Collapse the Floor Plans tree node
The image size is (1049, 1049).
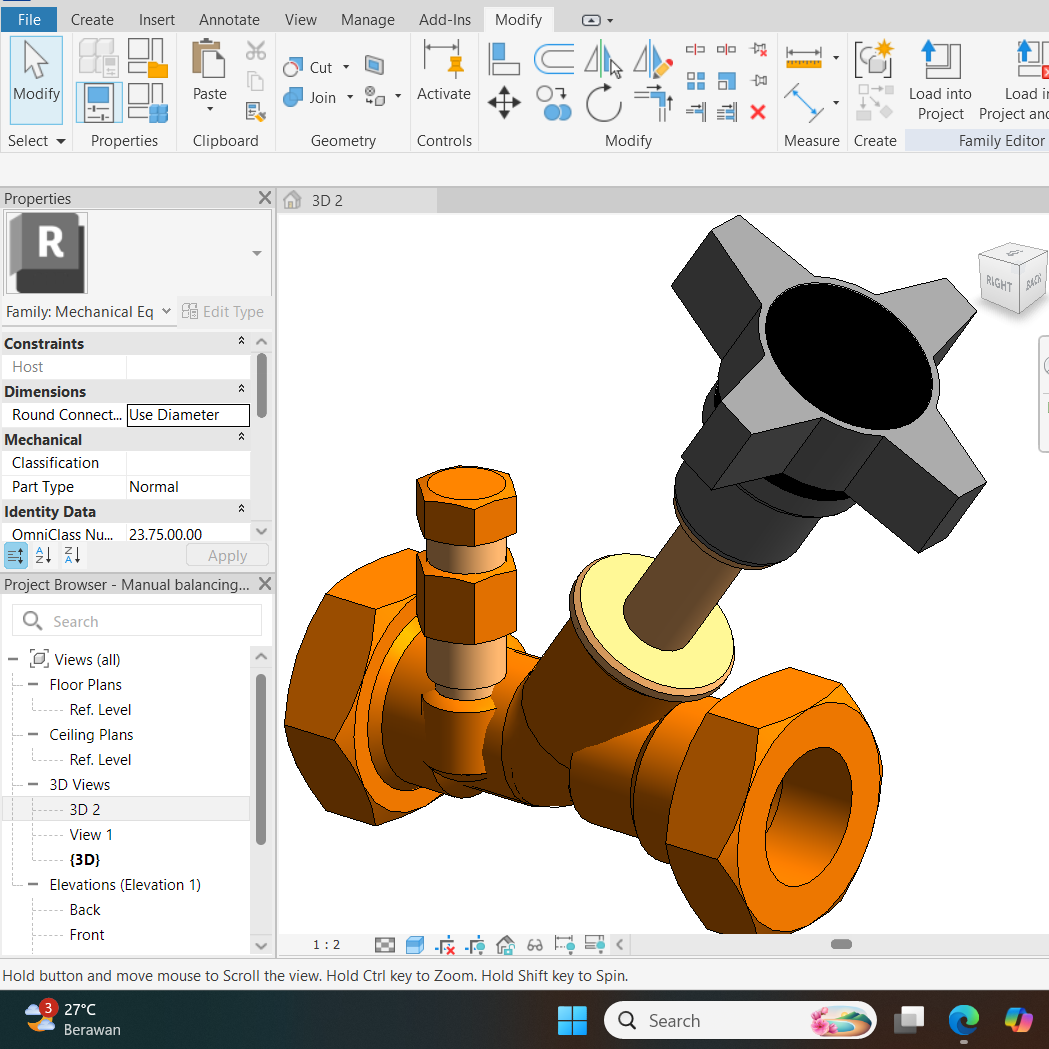point(33,684)
